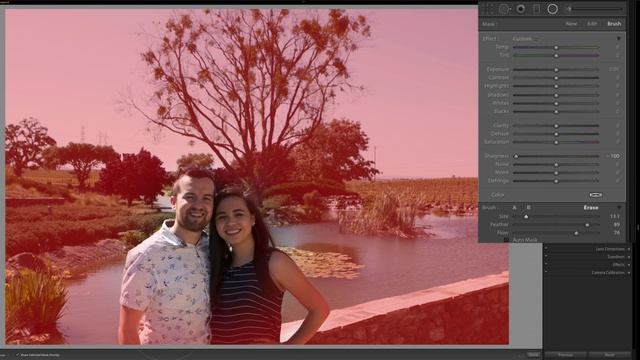Open the Color swatch picker

(x=596, y=195)
